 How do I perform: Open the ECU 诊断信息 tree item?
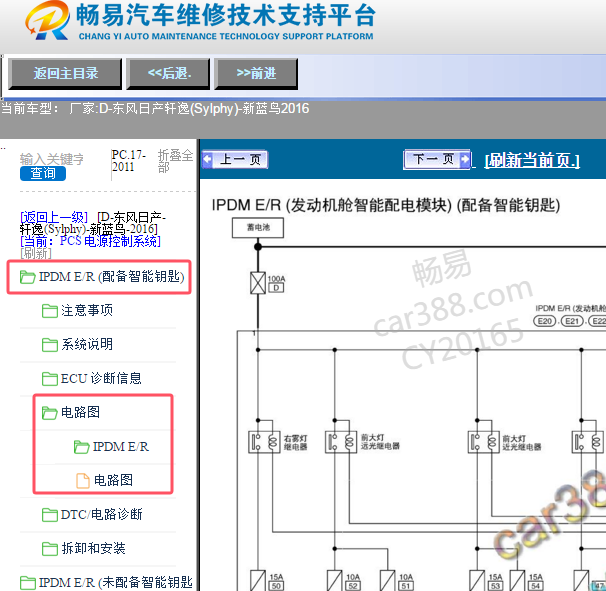coord(101,378)
